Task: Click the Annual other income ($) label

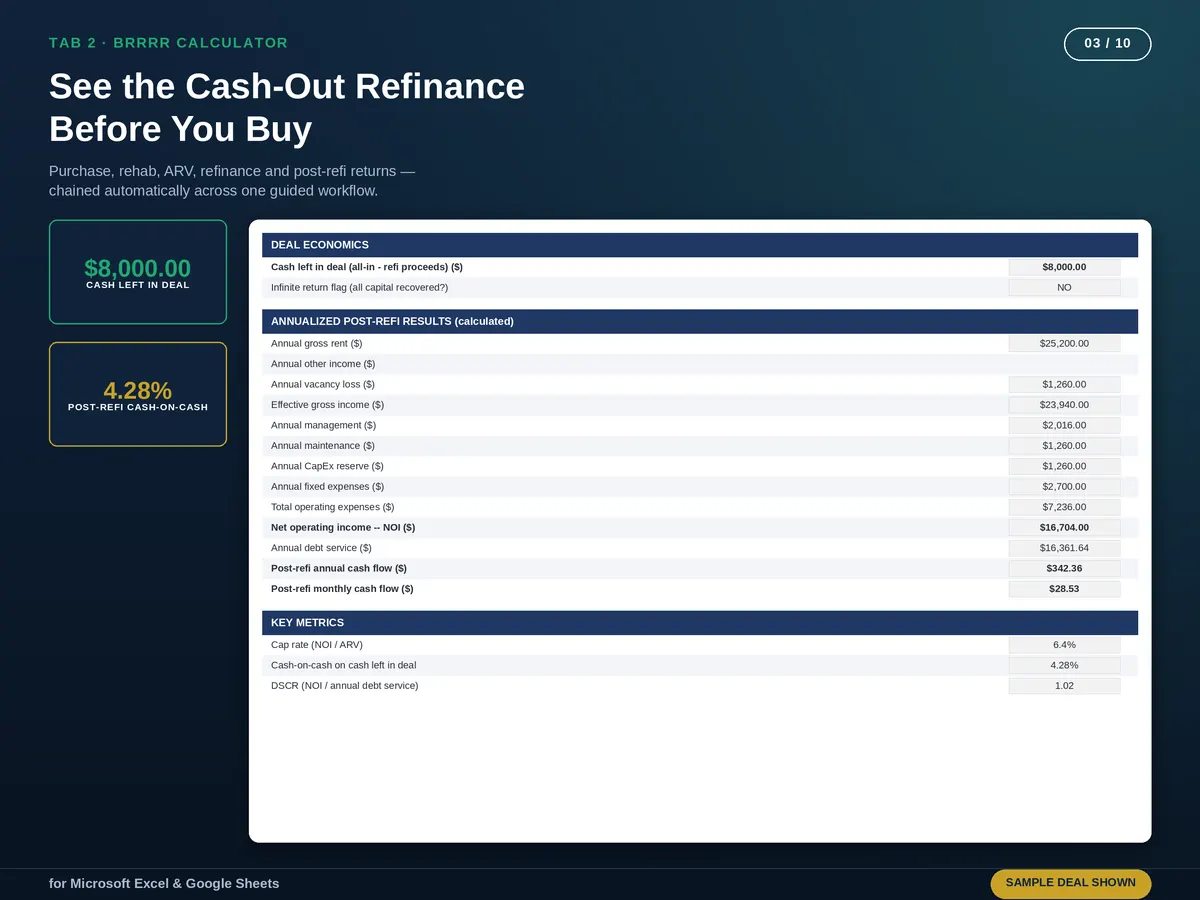Action: pos(323,364)
